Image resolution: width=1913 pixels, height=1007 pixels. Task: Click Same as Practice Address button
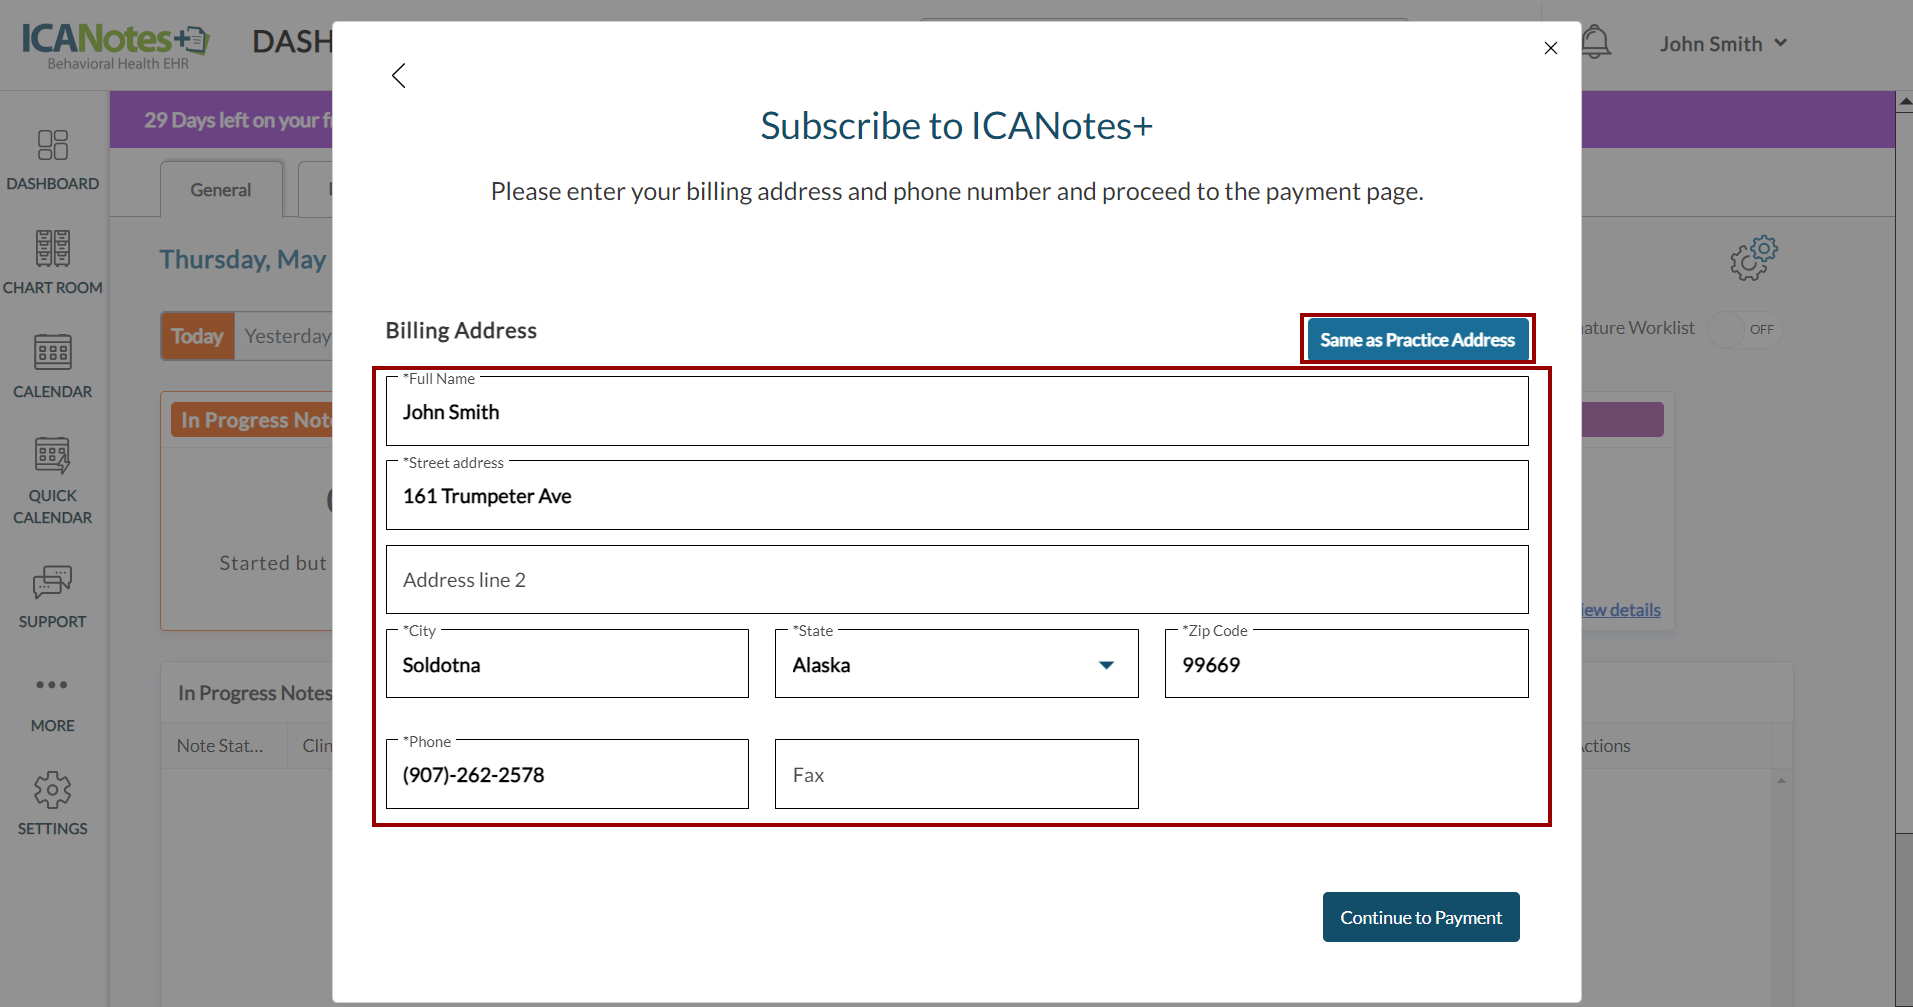tap(1417, 340)
